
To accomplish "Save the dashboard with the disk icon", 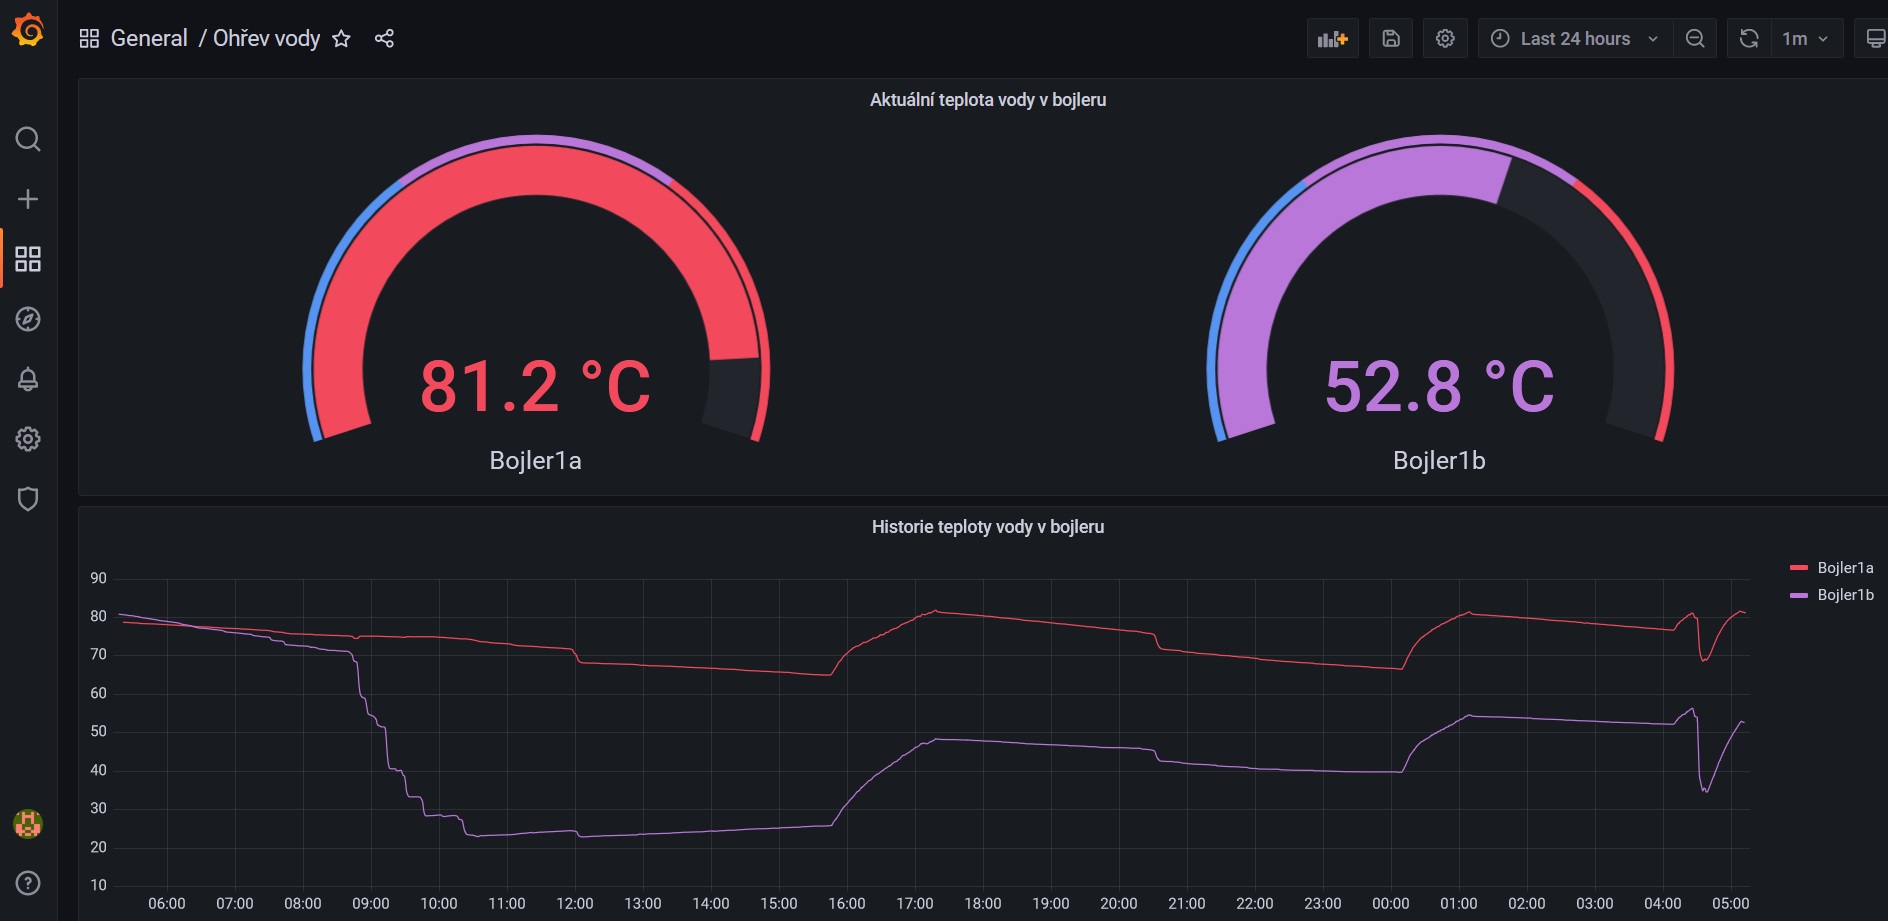I will [1390, 39].
